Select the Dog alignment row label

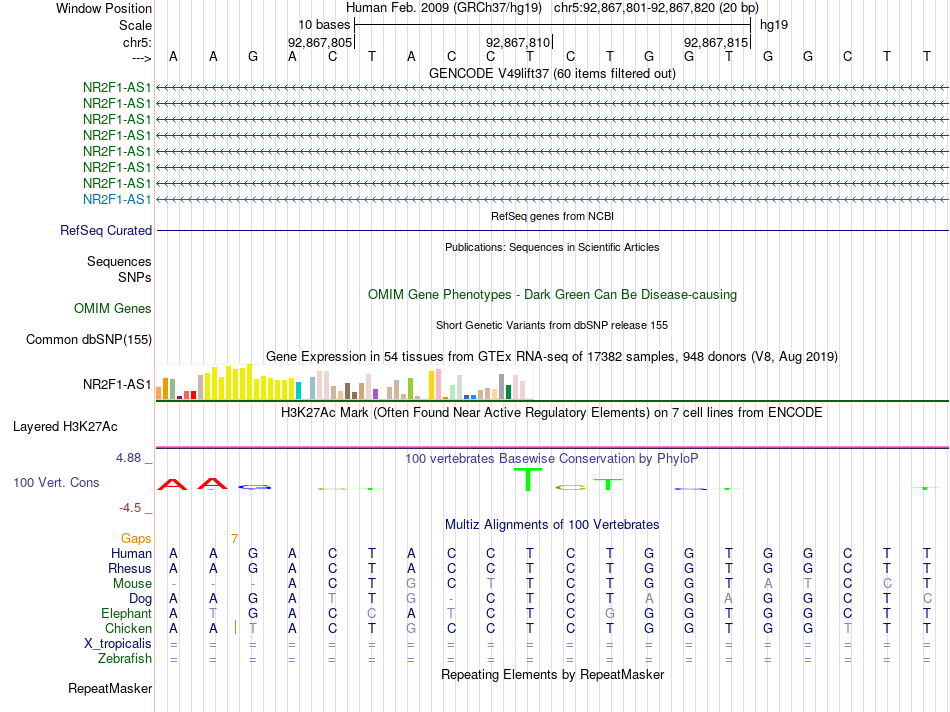point(140,599)
